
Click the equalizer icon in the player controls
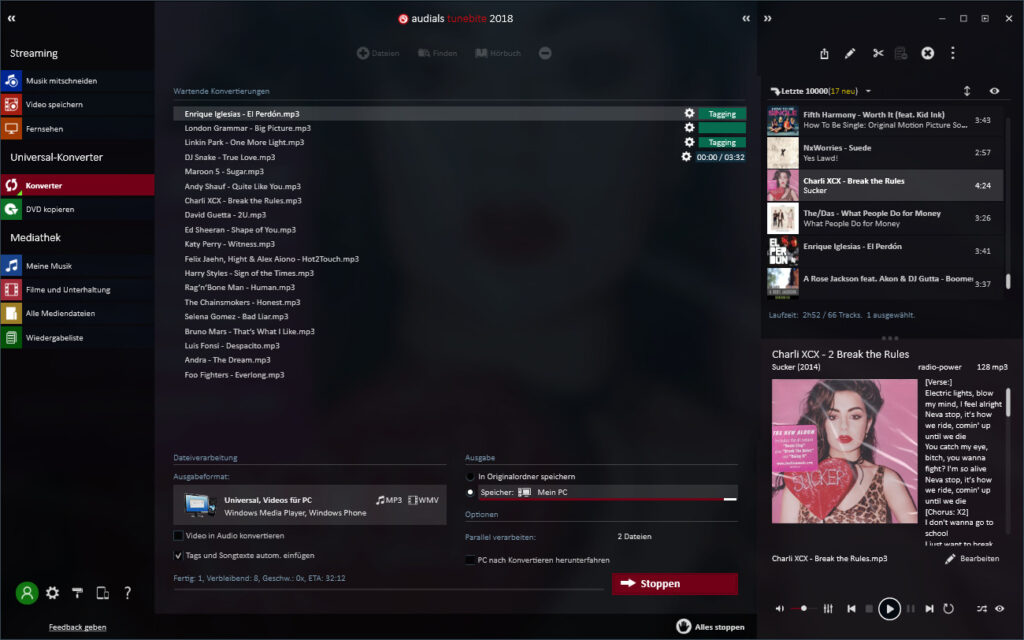click(827, 608)
